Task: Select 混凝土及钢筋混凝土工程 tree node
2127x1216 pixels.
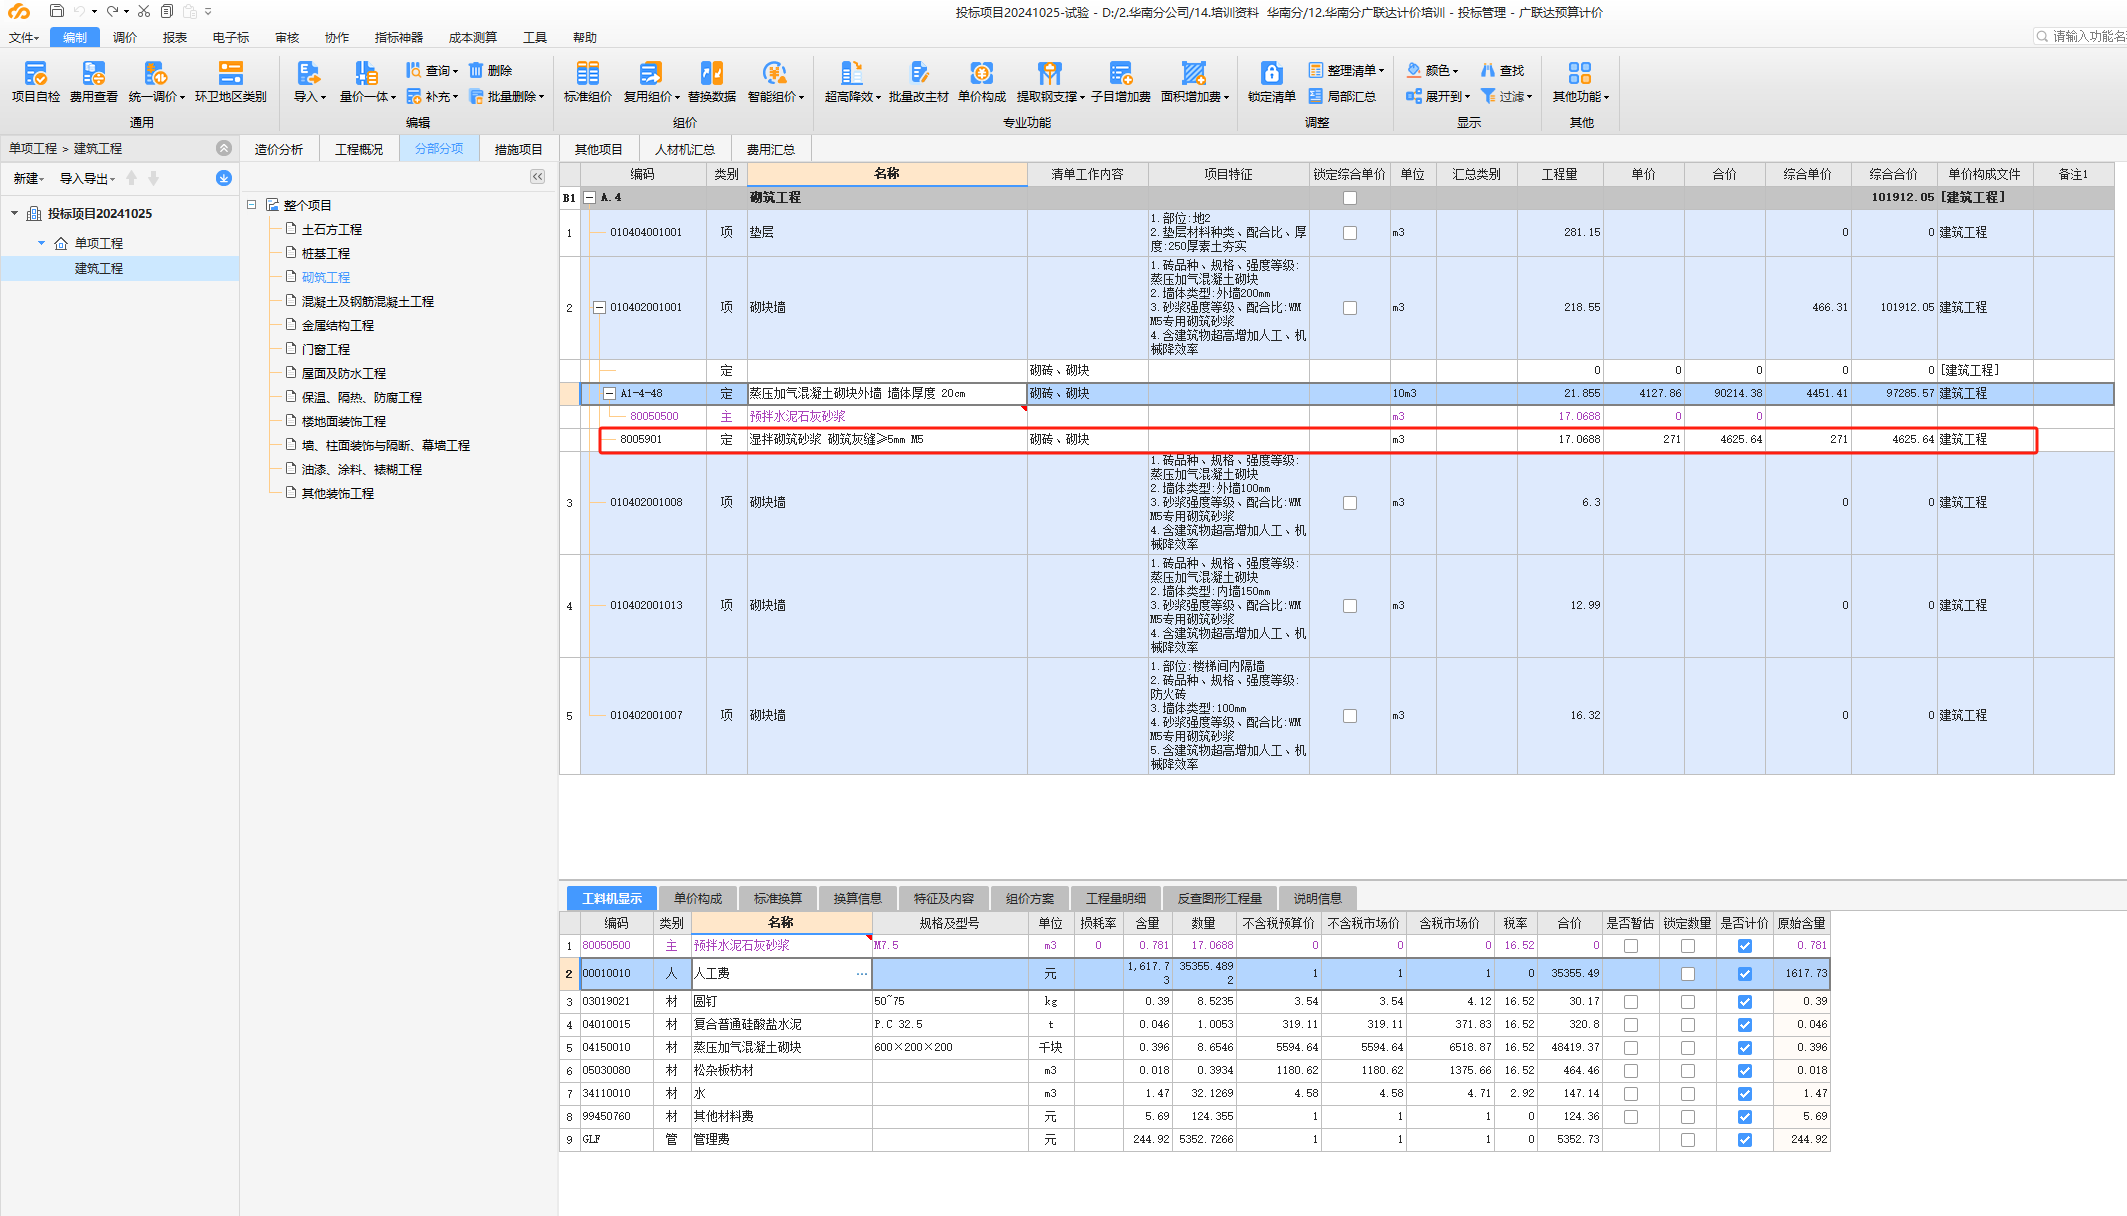Action: click(x=368, y=301)
